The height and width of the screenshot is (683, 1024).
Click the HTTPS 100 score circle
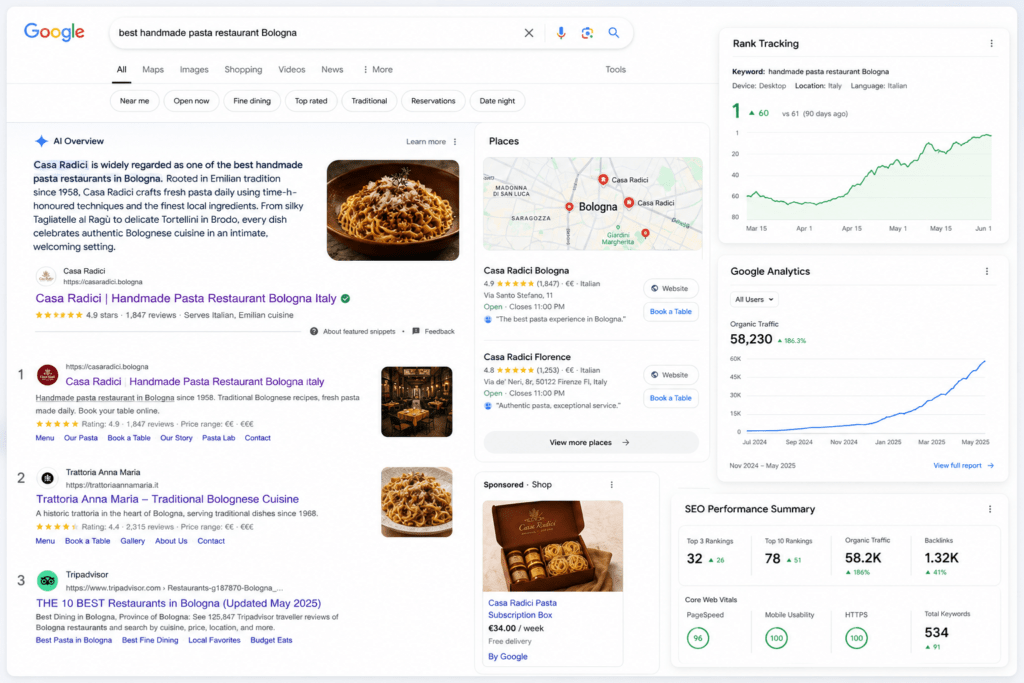(856, 638)
